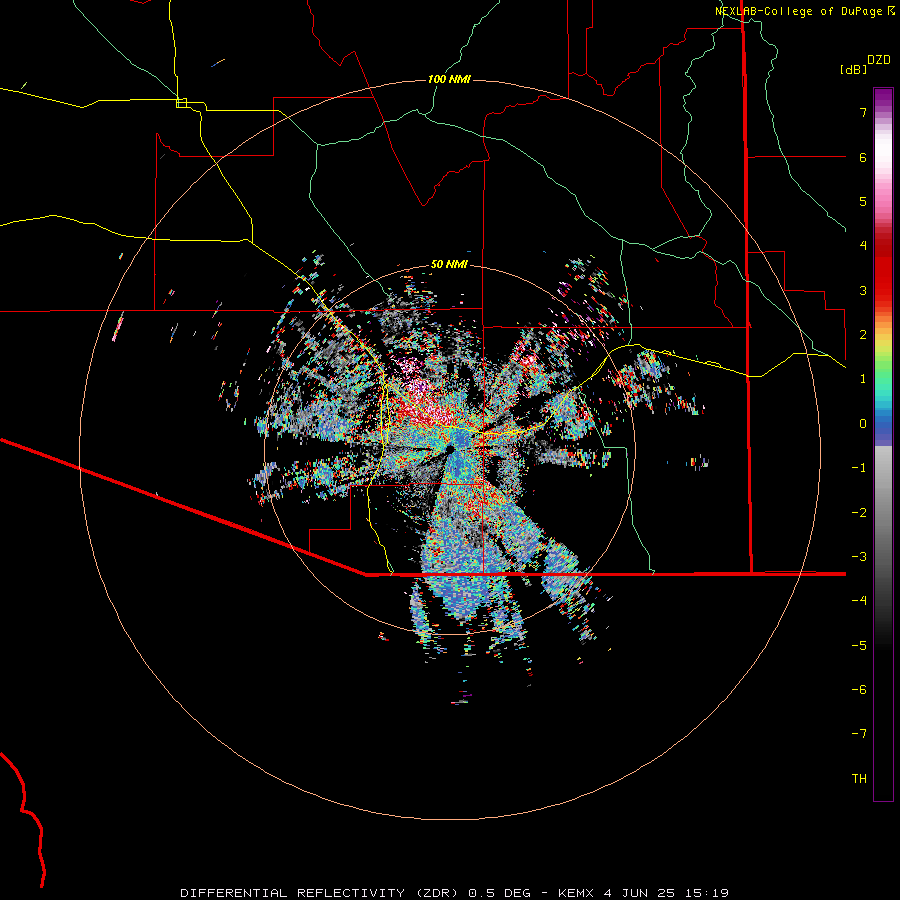This screenshot has width=900, height=900.
Task: Click the -2 value on the color scale
Action: point(859,513)
